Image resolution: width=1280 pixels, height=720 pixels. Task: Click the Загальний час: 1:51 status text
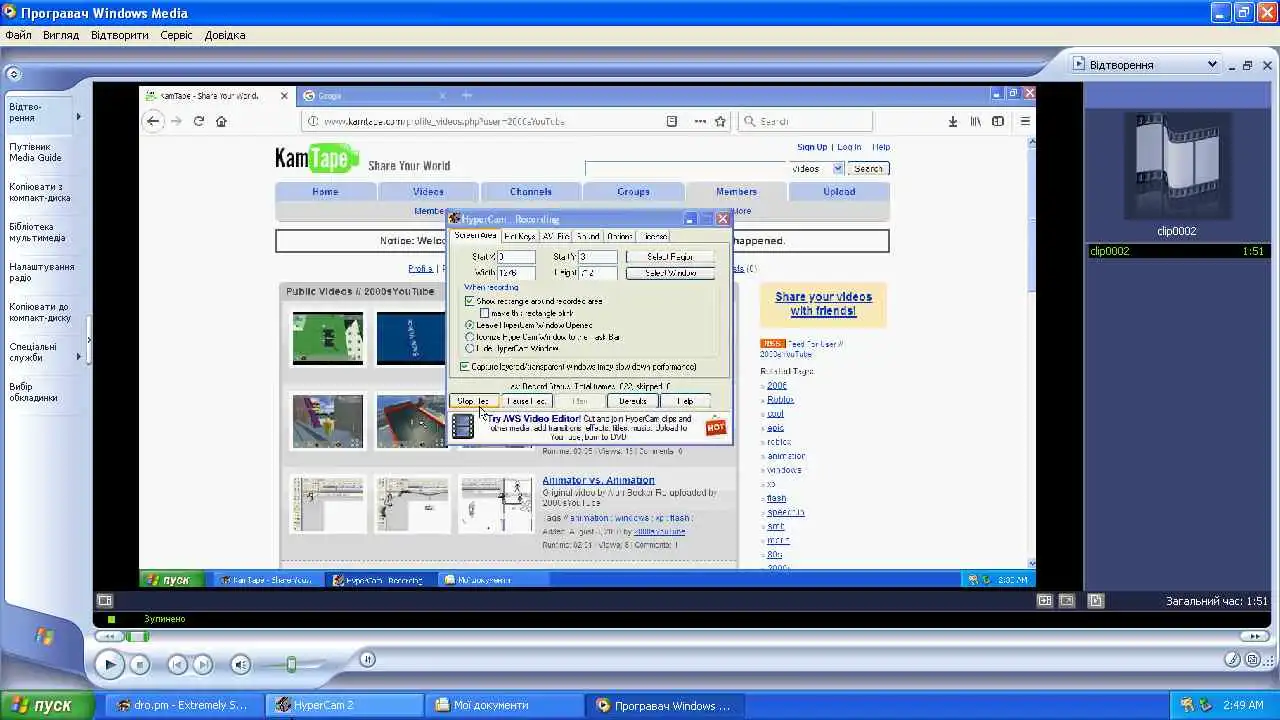point(1216,601)
